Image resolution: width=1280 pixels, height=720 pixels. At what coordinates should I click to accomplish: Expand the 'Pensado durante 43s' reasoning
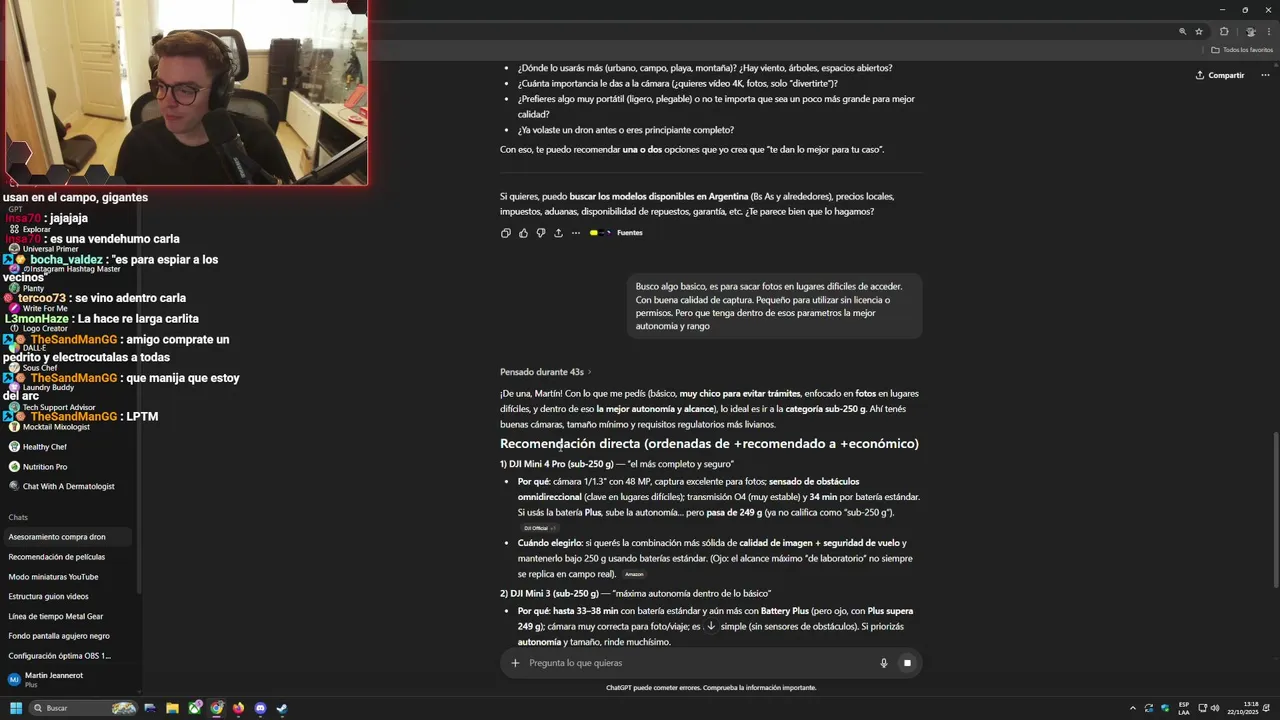pyautogui.click(x=546, y=372)
